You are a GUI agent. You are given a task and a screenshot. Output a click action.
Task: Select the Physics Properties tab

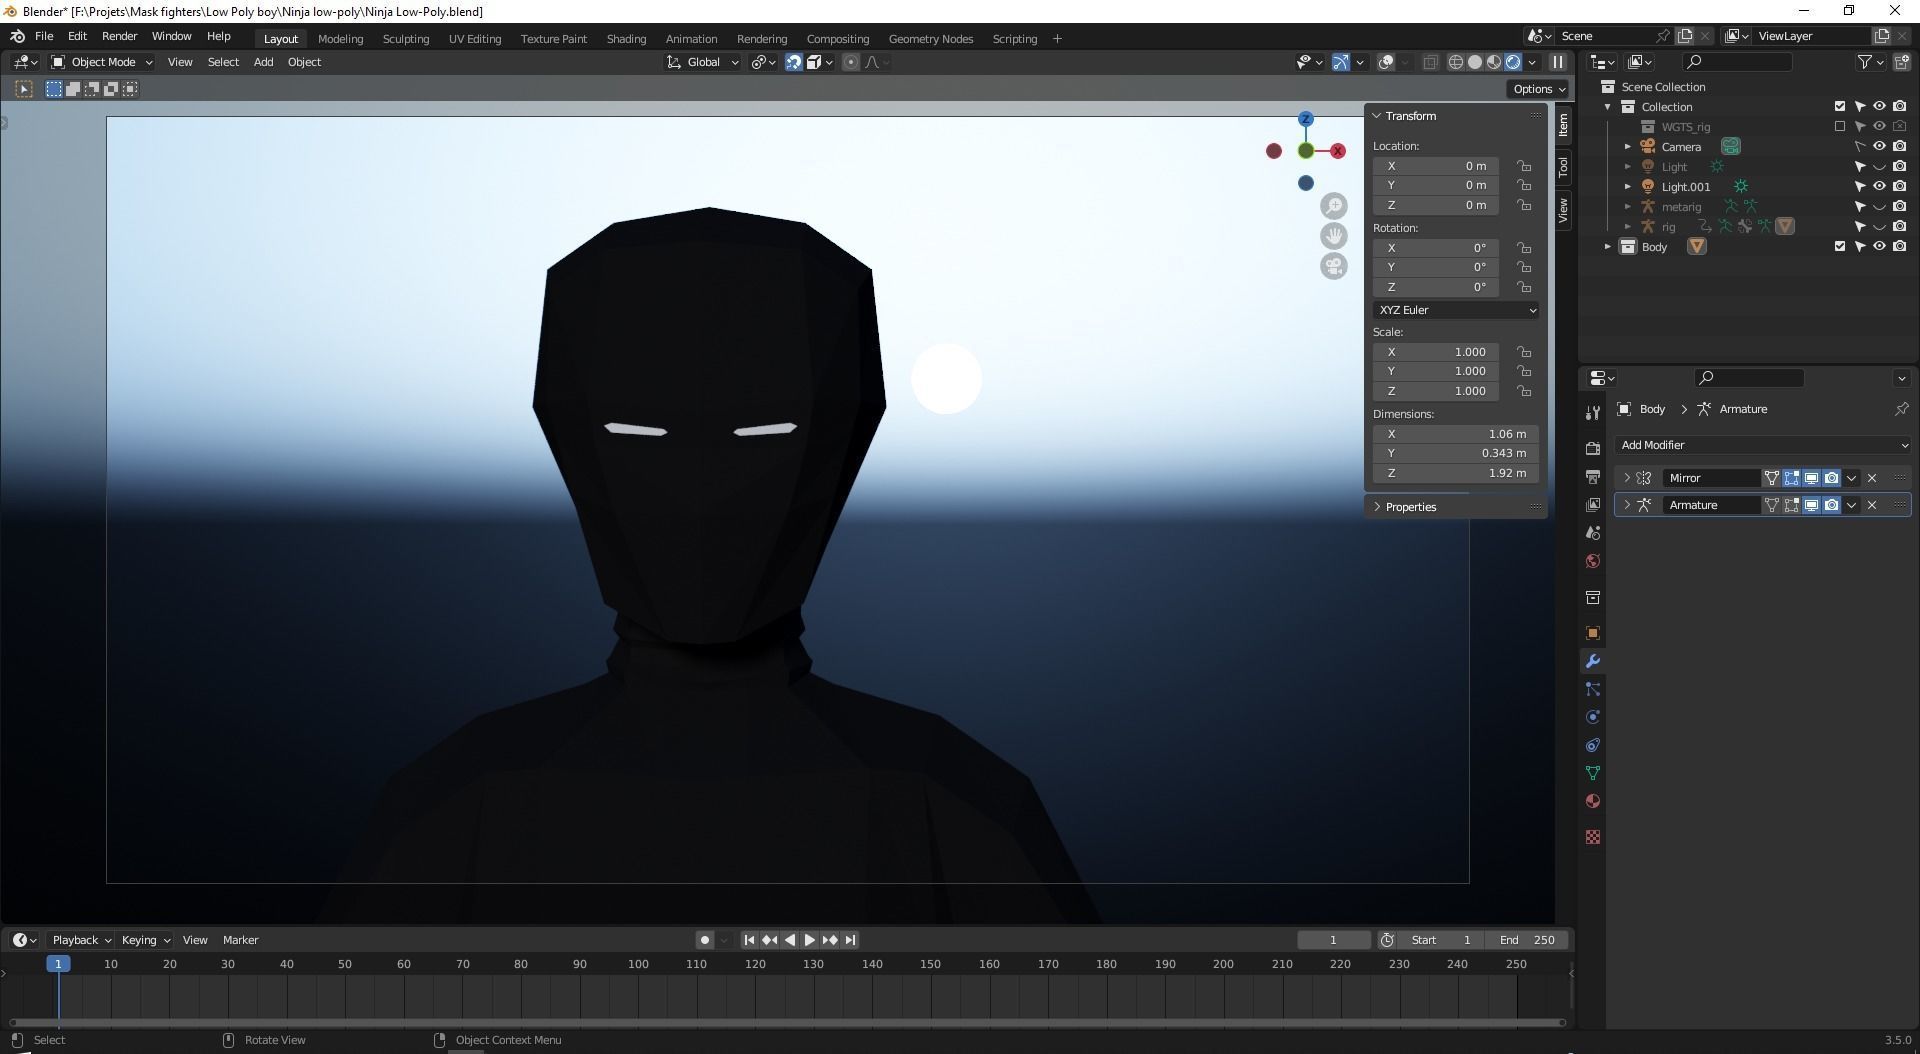pos(1592,718)
